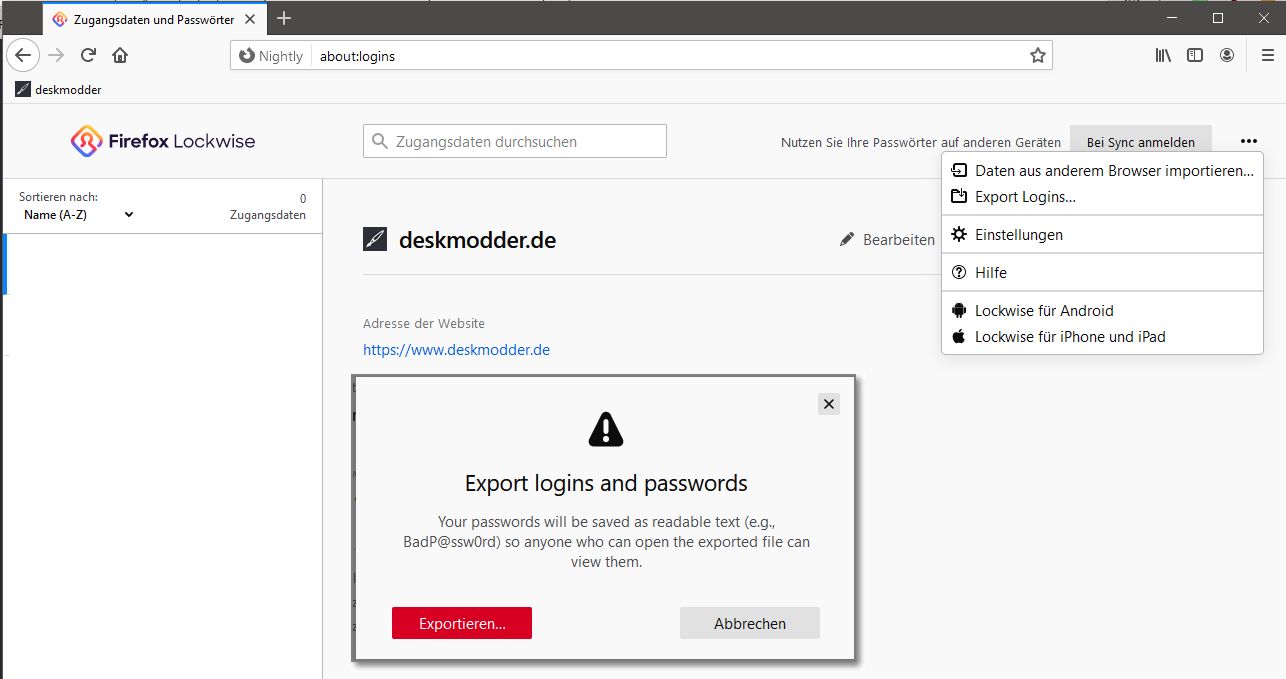Click the Bearbeiten edit button

887,240
